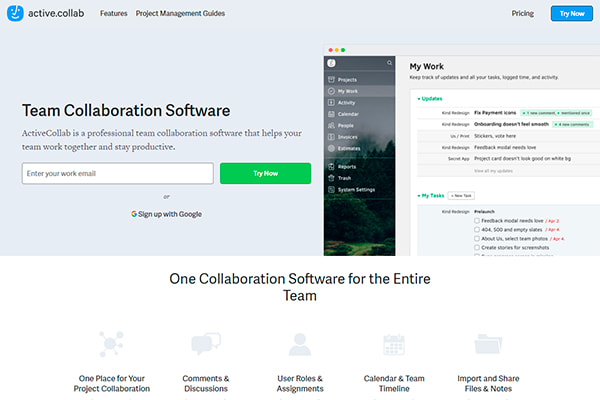
Task: Click the Prelaunch task list heading
Action: pos(484,212)
